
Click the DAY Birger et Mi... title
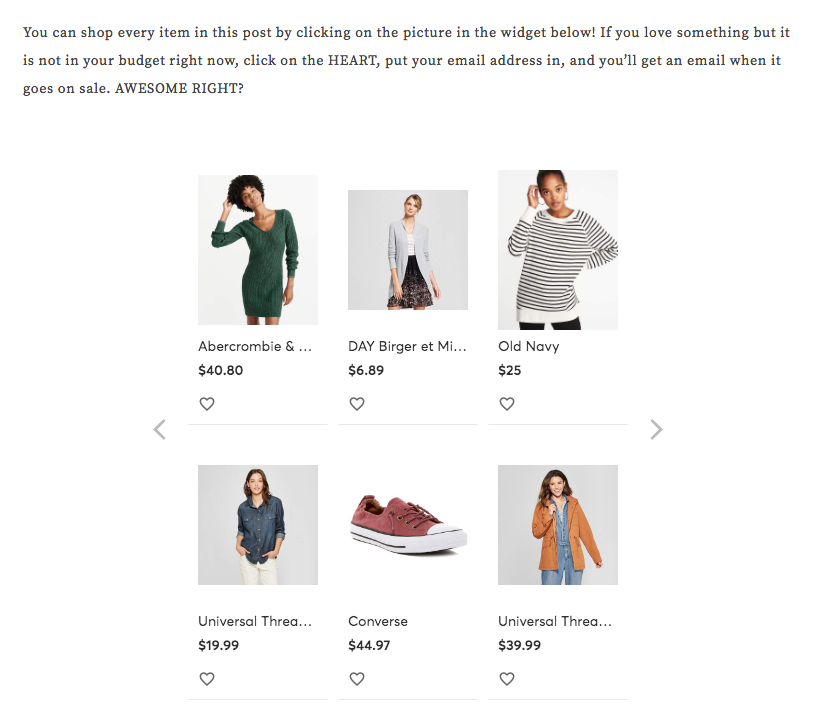407,347
